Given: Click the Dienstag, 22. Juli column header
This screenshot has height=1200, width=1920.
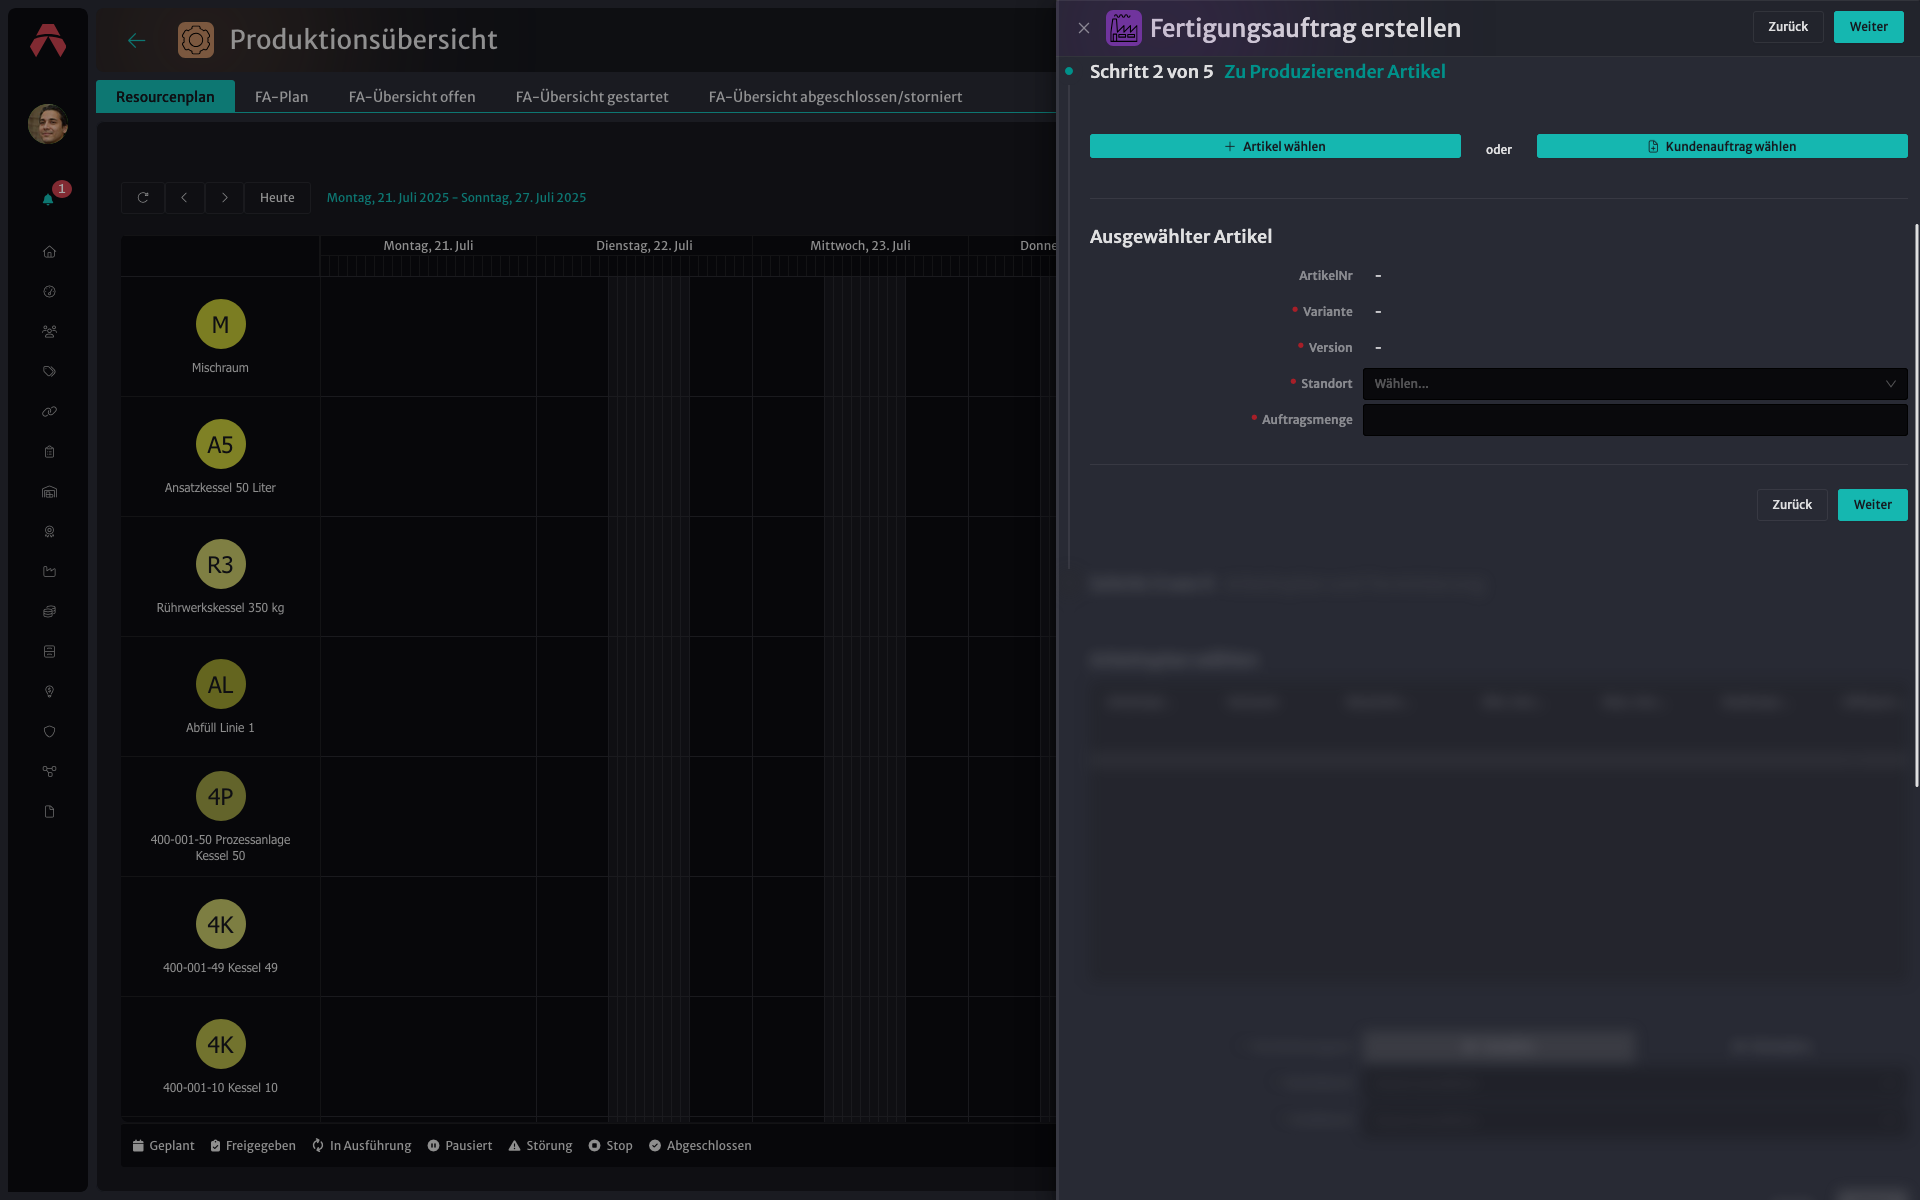Looking at the screenshot, I should (644, 246).
